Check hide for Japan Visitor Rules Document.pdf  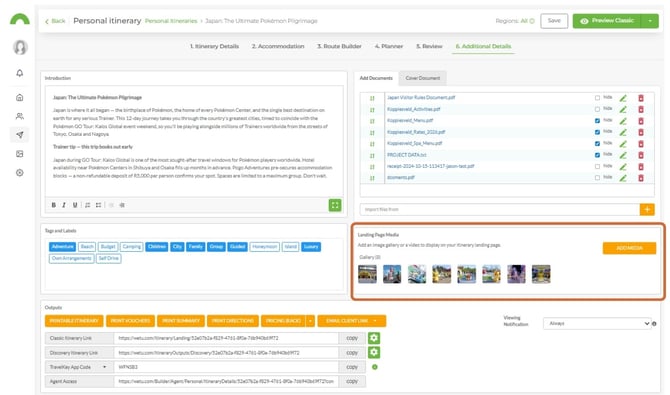pos(597,98)
